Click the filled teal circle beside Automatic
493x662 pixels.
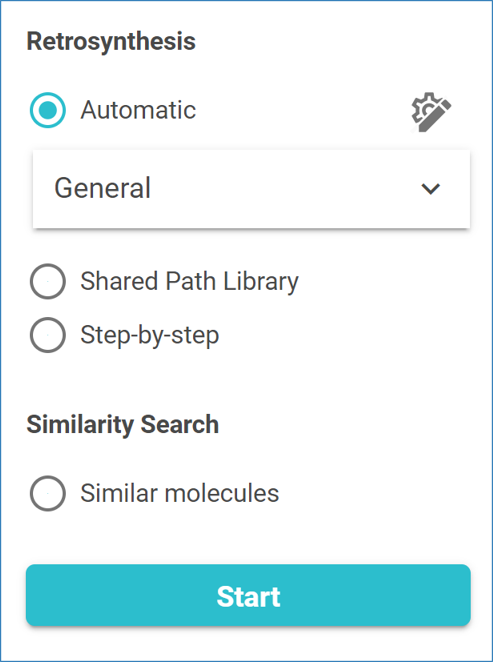click(48, 110)
